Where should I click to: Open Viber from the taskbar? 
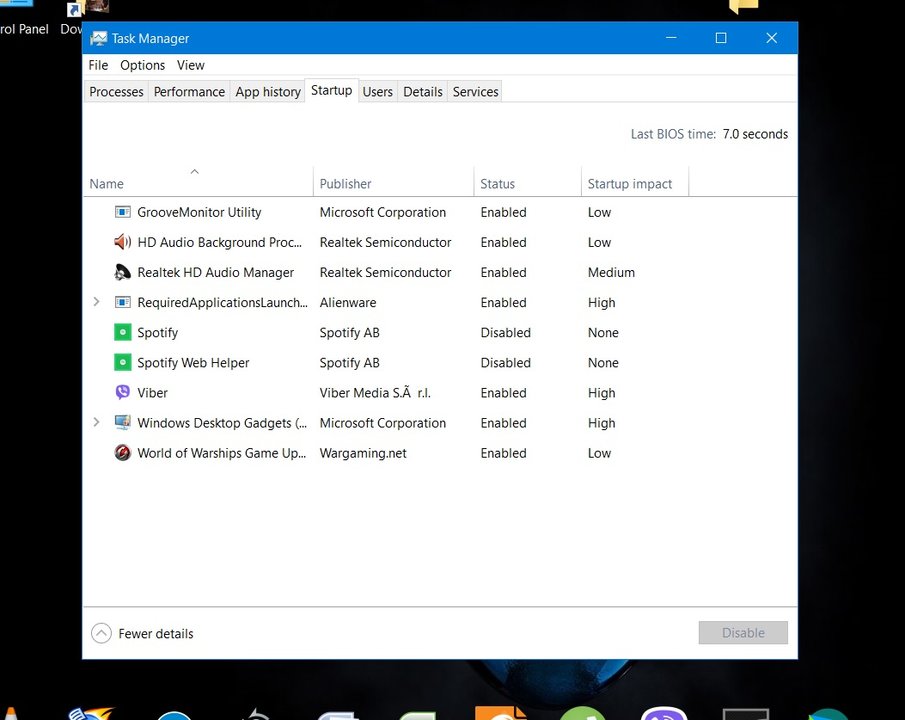click(x=663, y=713)
